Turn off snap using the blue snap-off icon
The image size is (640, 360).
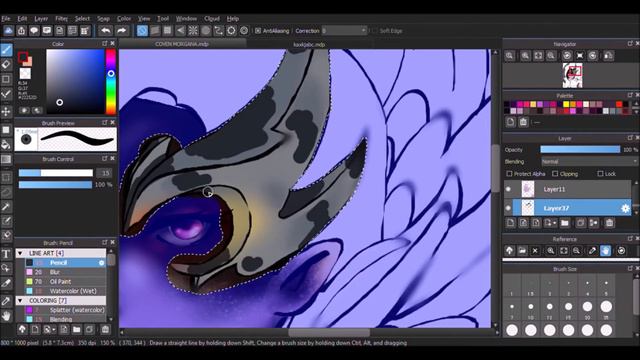tap(142, 31)
